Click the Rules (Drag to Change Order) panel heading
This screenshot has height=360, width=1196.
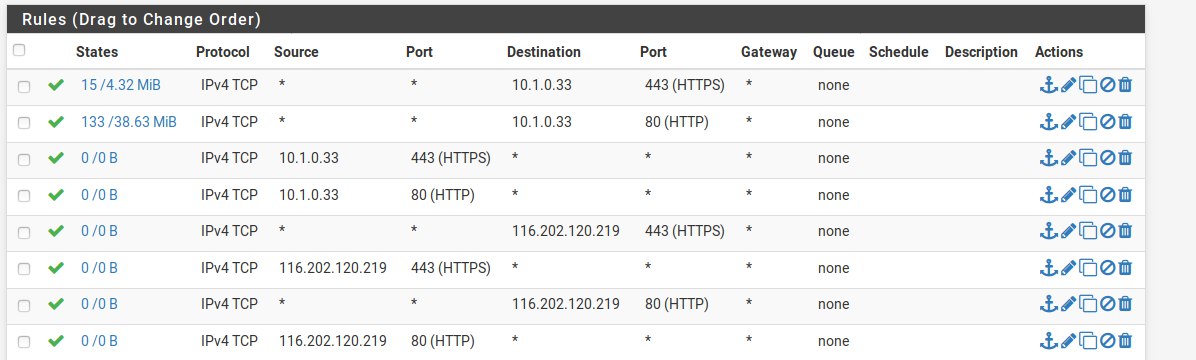click(x=142, y=20)
